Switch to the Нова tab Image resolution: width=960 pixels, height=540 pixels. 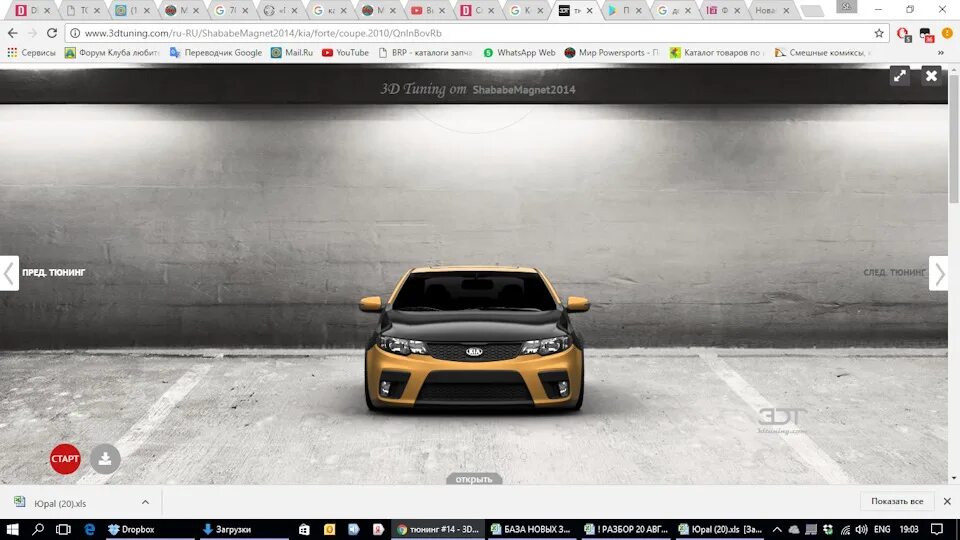pyautogui.click(x=771, y=10)
